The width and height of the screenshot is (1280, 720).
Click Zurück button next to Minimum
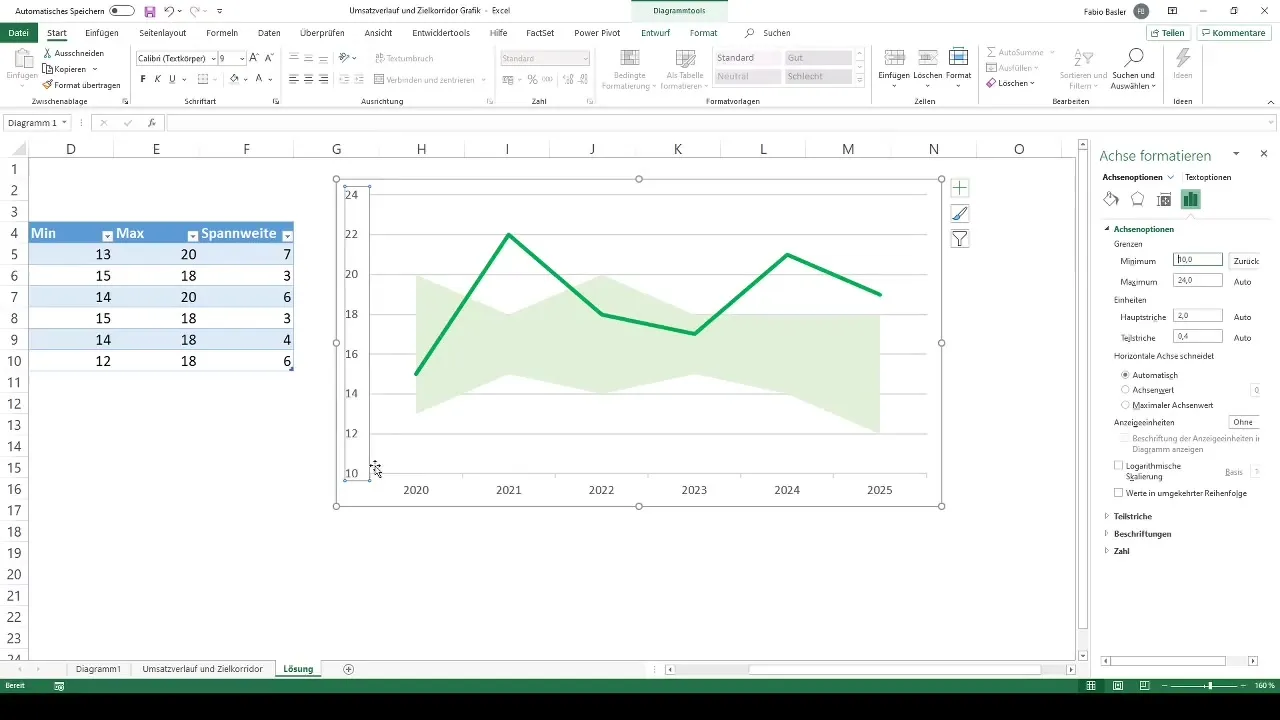pos(1245,260)
